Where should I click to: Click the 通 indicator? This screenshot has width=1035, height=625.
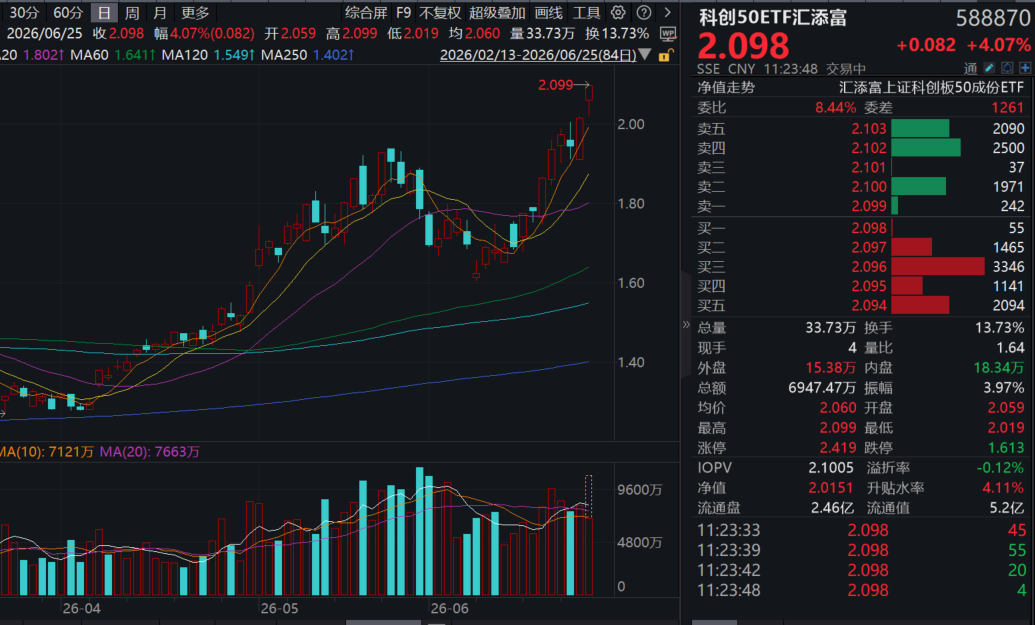970,69
